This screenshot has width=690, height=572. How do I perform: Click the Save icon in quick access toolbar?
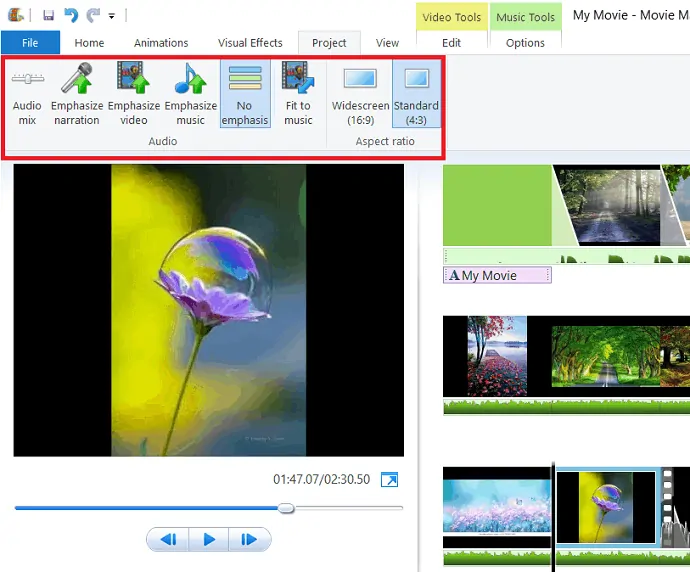[48, 15]
